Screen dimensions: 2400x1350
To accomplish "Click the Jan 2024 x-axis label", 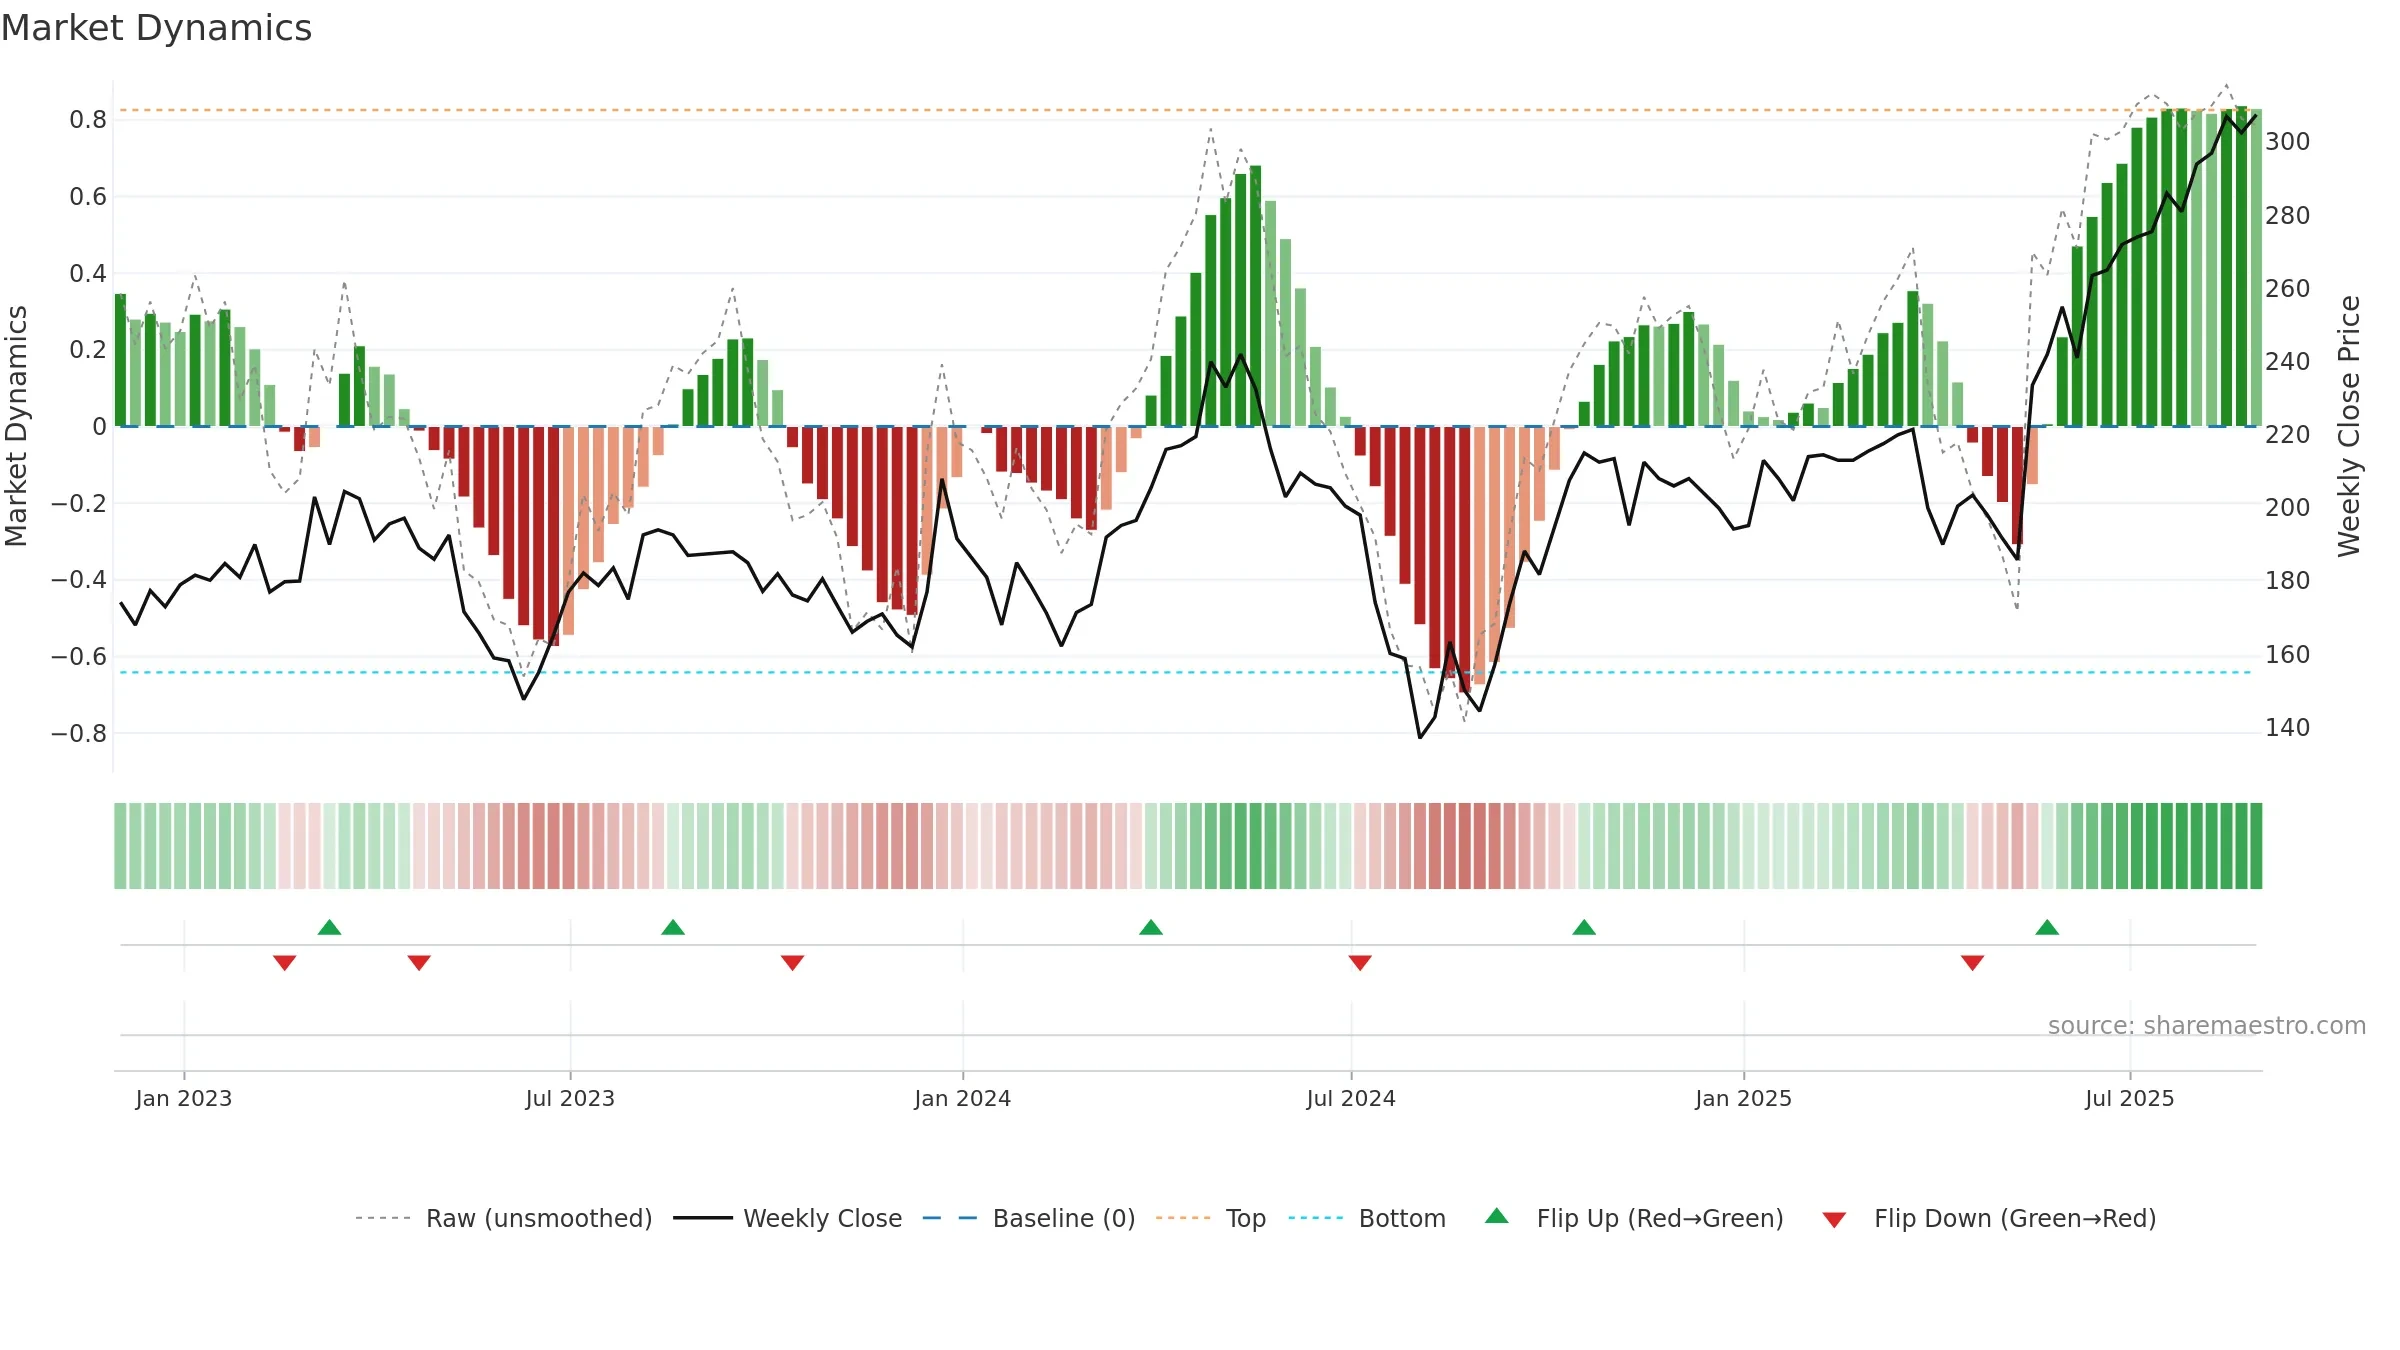I will pyautogui.click(x=963, y=1098).
